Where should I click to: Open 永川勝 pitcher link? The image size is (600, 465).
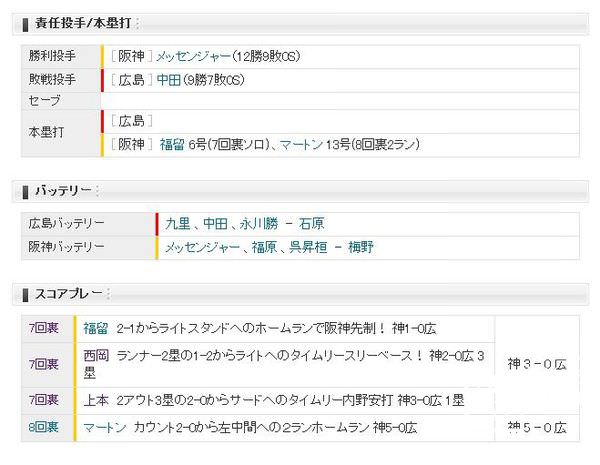(259, 224)
